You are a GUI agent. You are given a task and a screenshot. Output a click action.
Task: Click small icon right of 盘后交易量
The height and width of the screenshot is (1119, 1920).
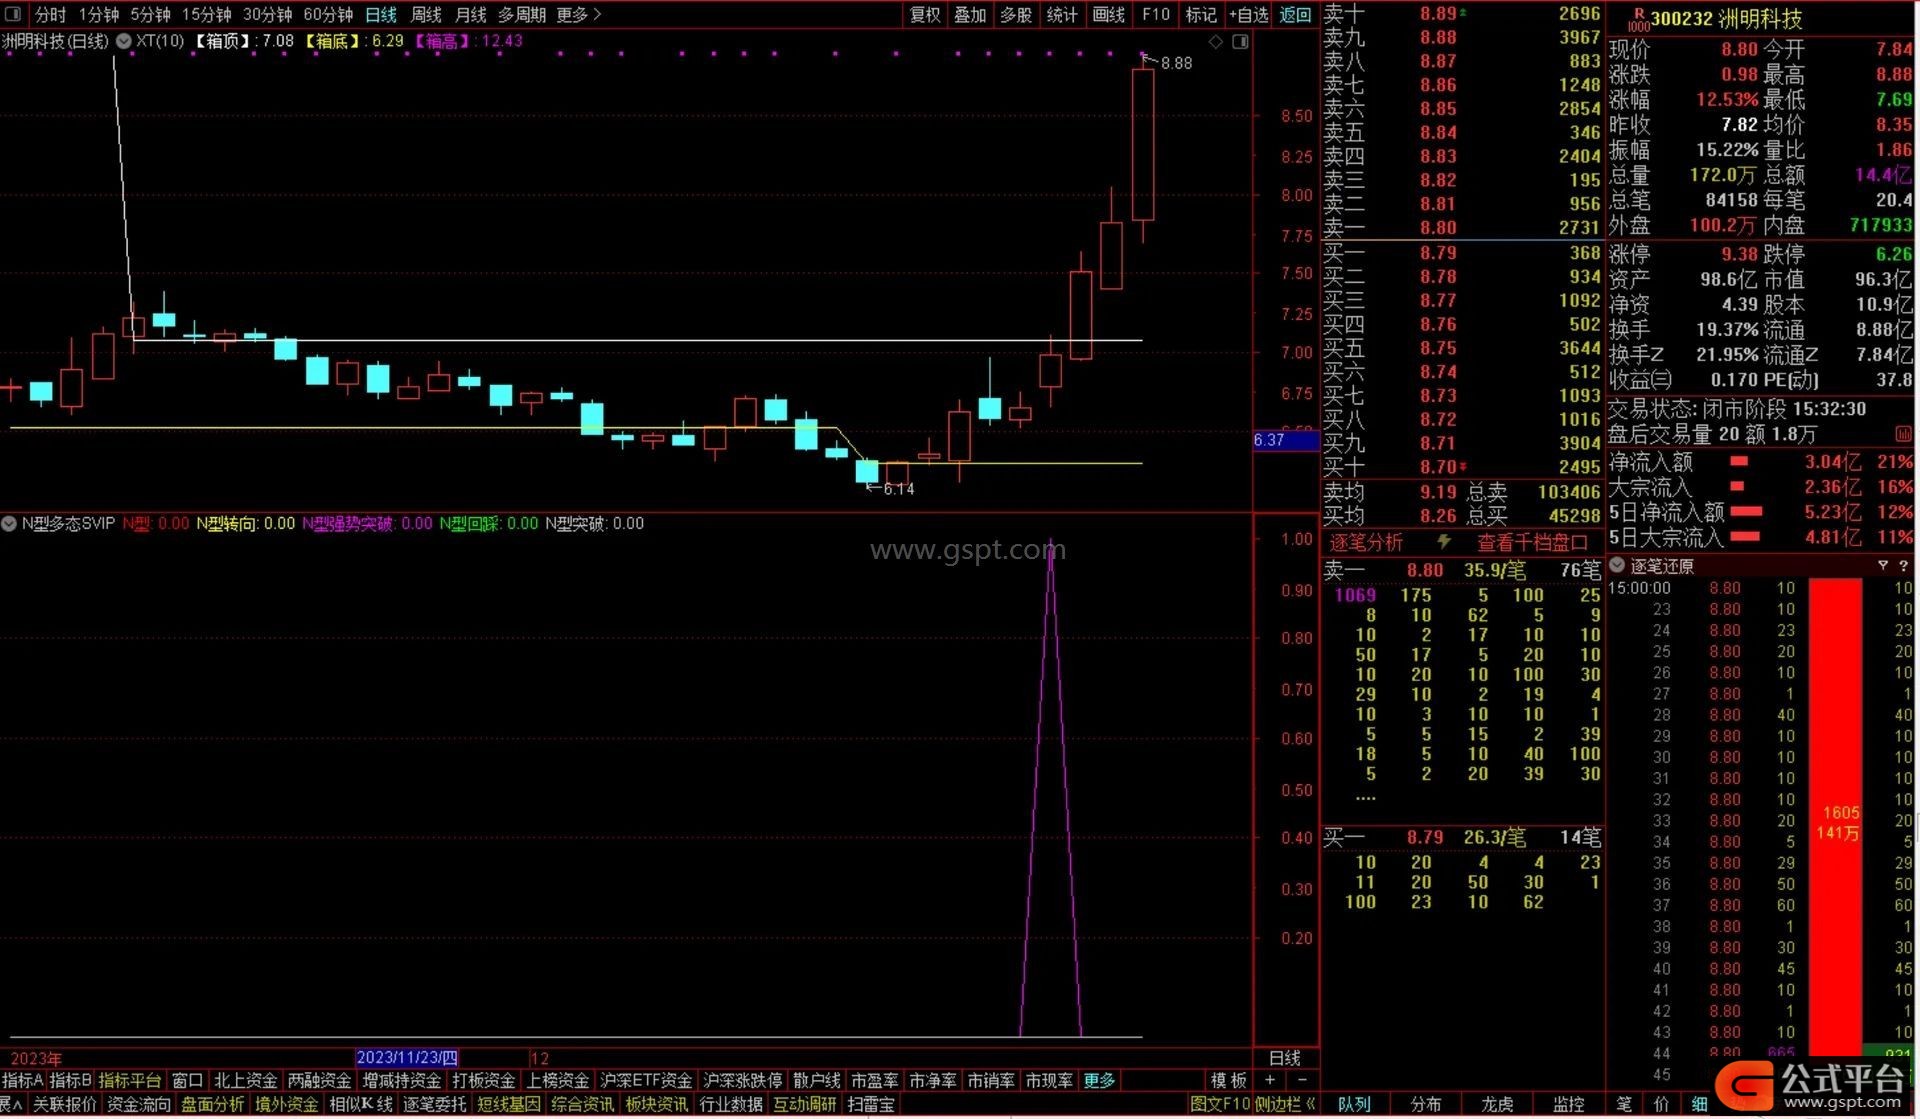(1903, 434)
